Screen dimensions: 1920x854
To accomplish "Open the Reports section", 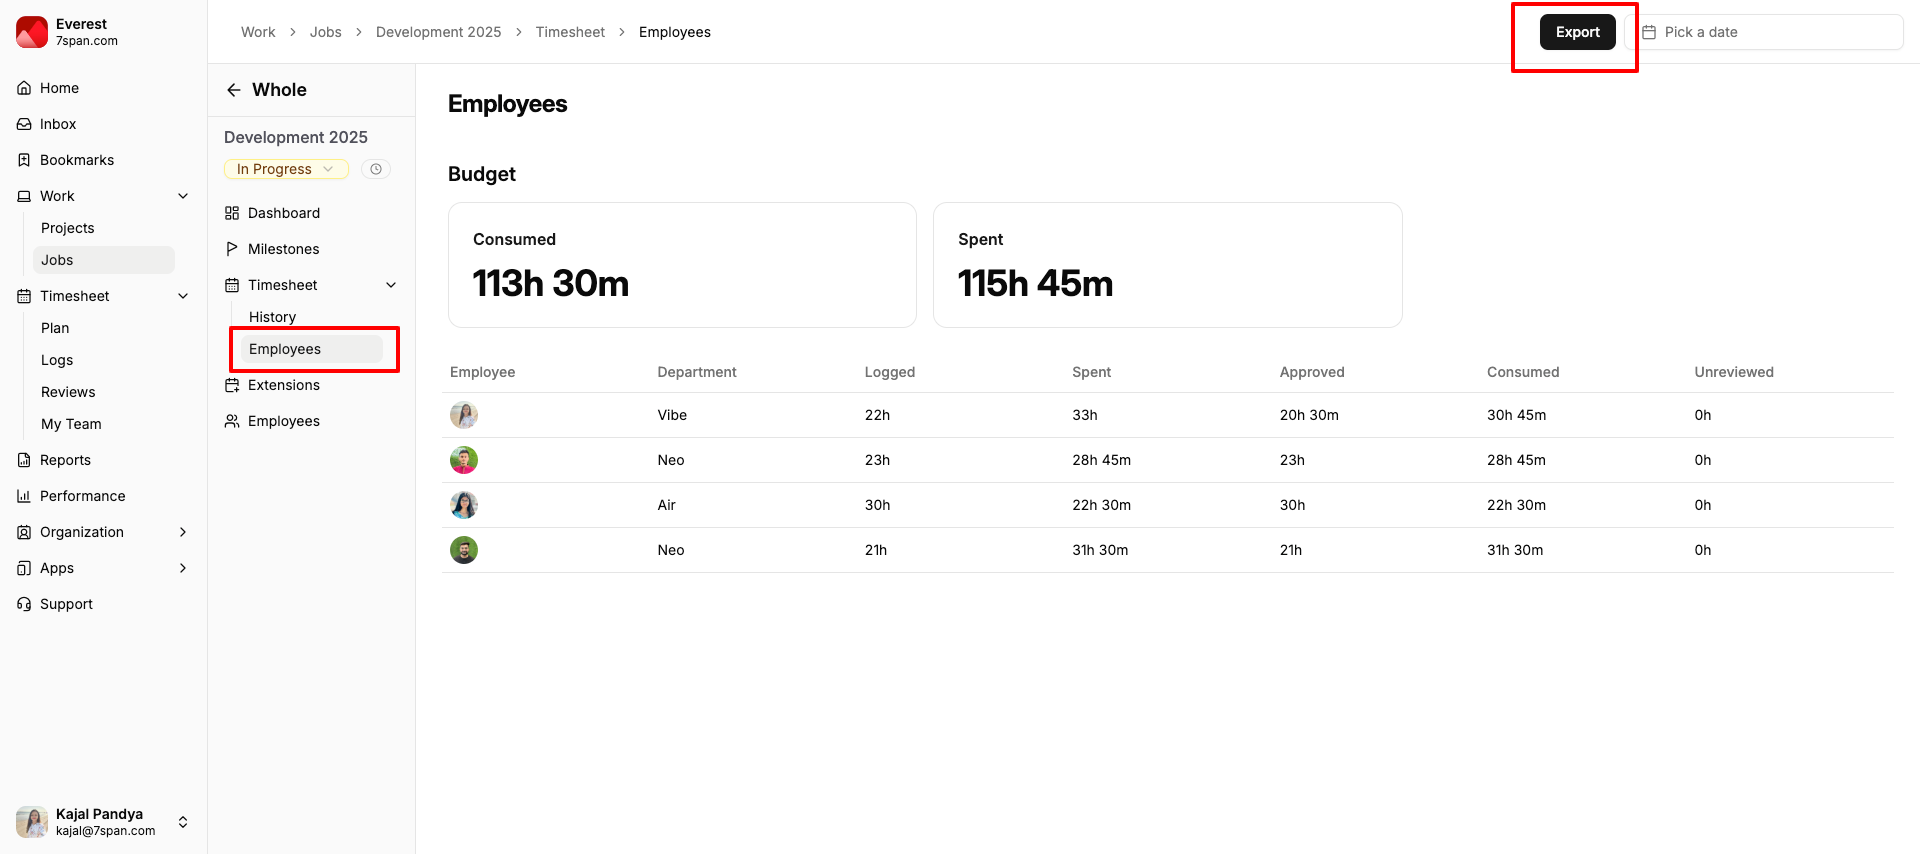I will point(65,460).
